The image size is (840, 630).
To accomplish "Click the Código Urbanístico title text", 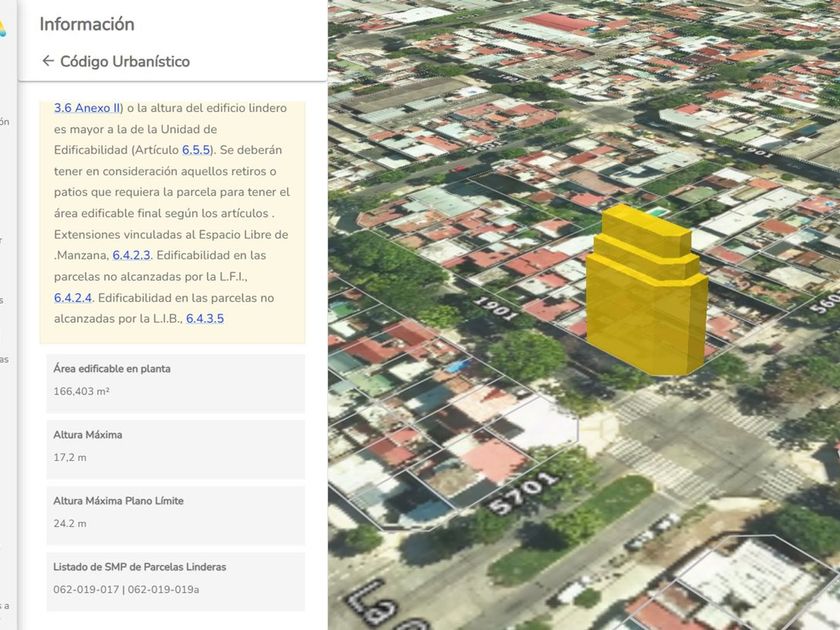I will coord(125,61).
